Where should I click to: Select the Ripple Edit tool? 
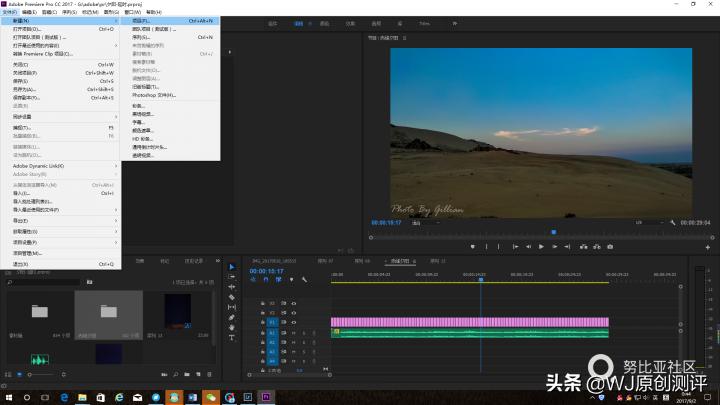point(232,287)
